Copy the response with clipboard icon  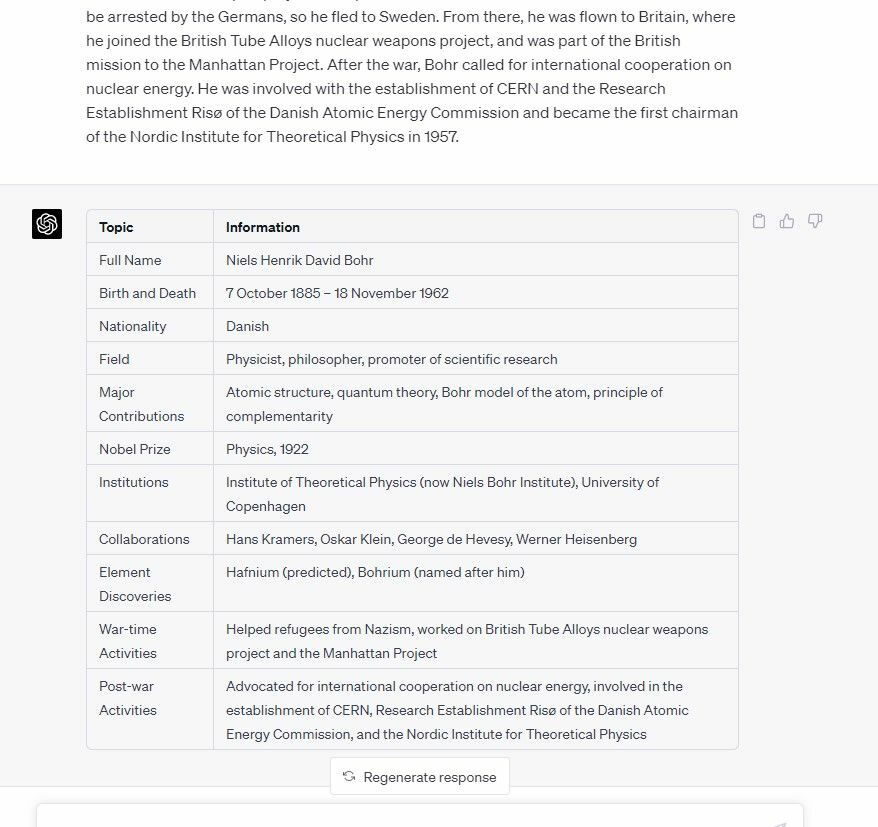759,221
